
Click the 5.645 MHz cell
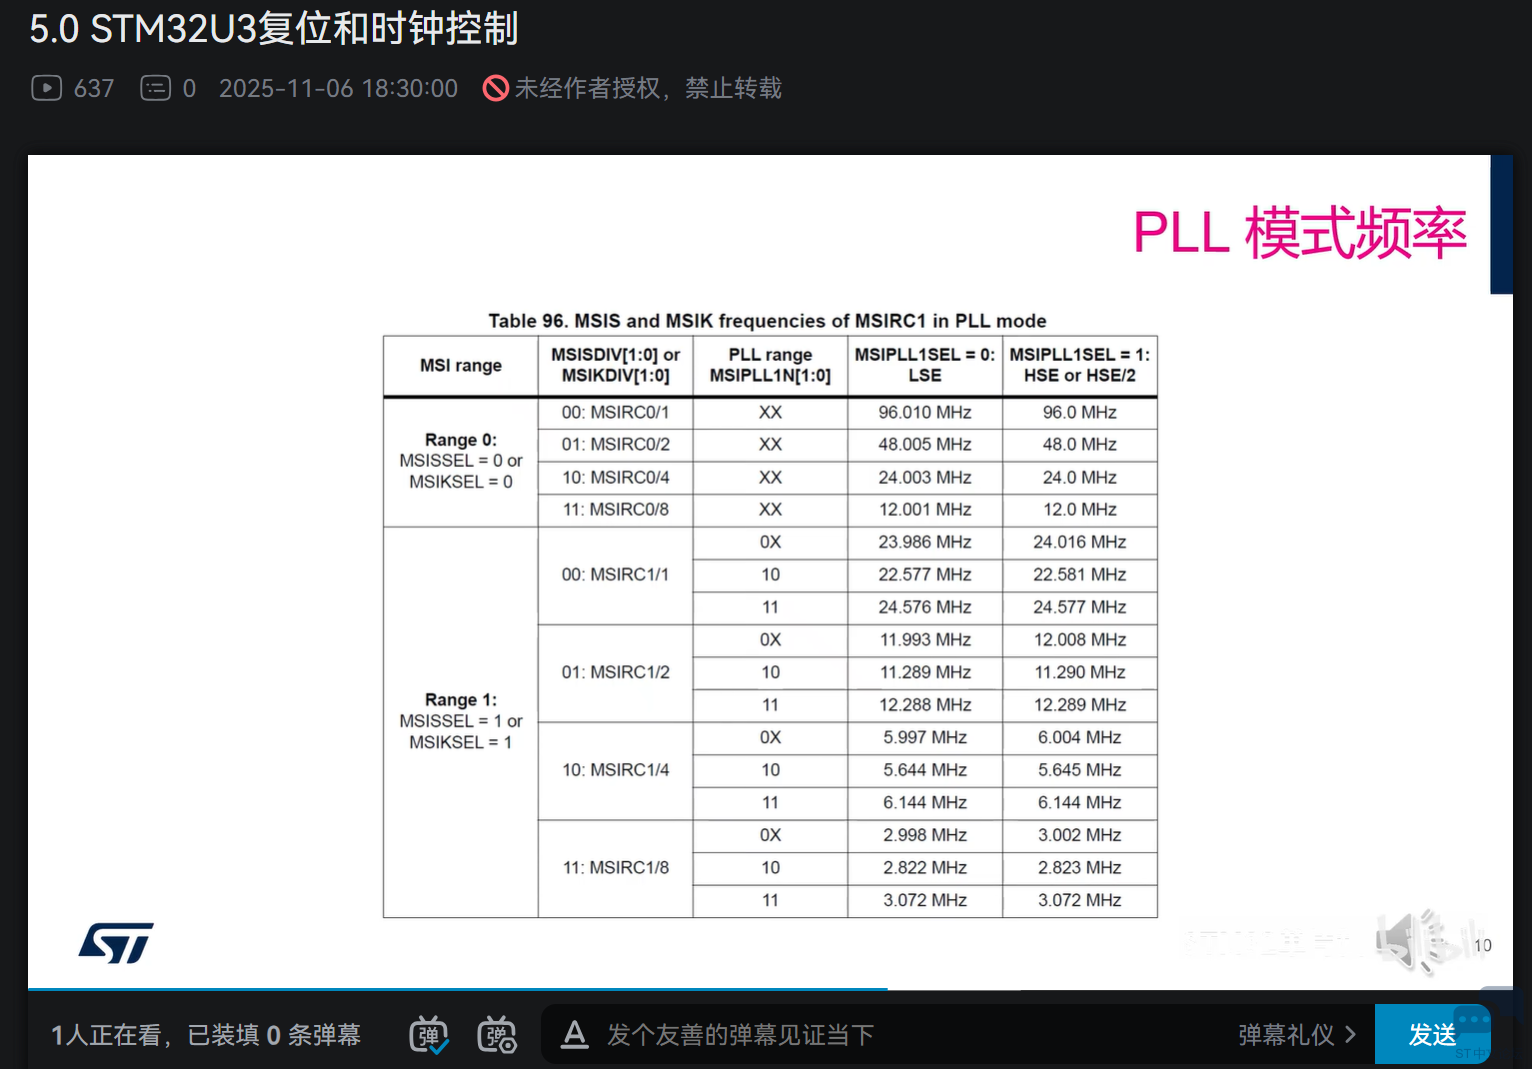(x=1080, y=770)
